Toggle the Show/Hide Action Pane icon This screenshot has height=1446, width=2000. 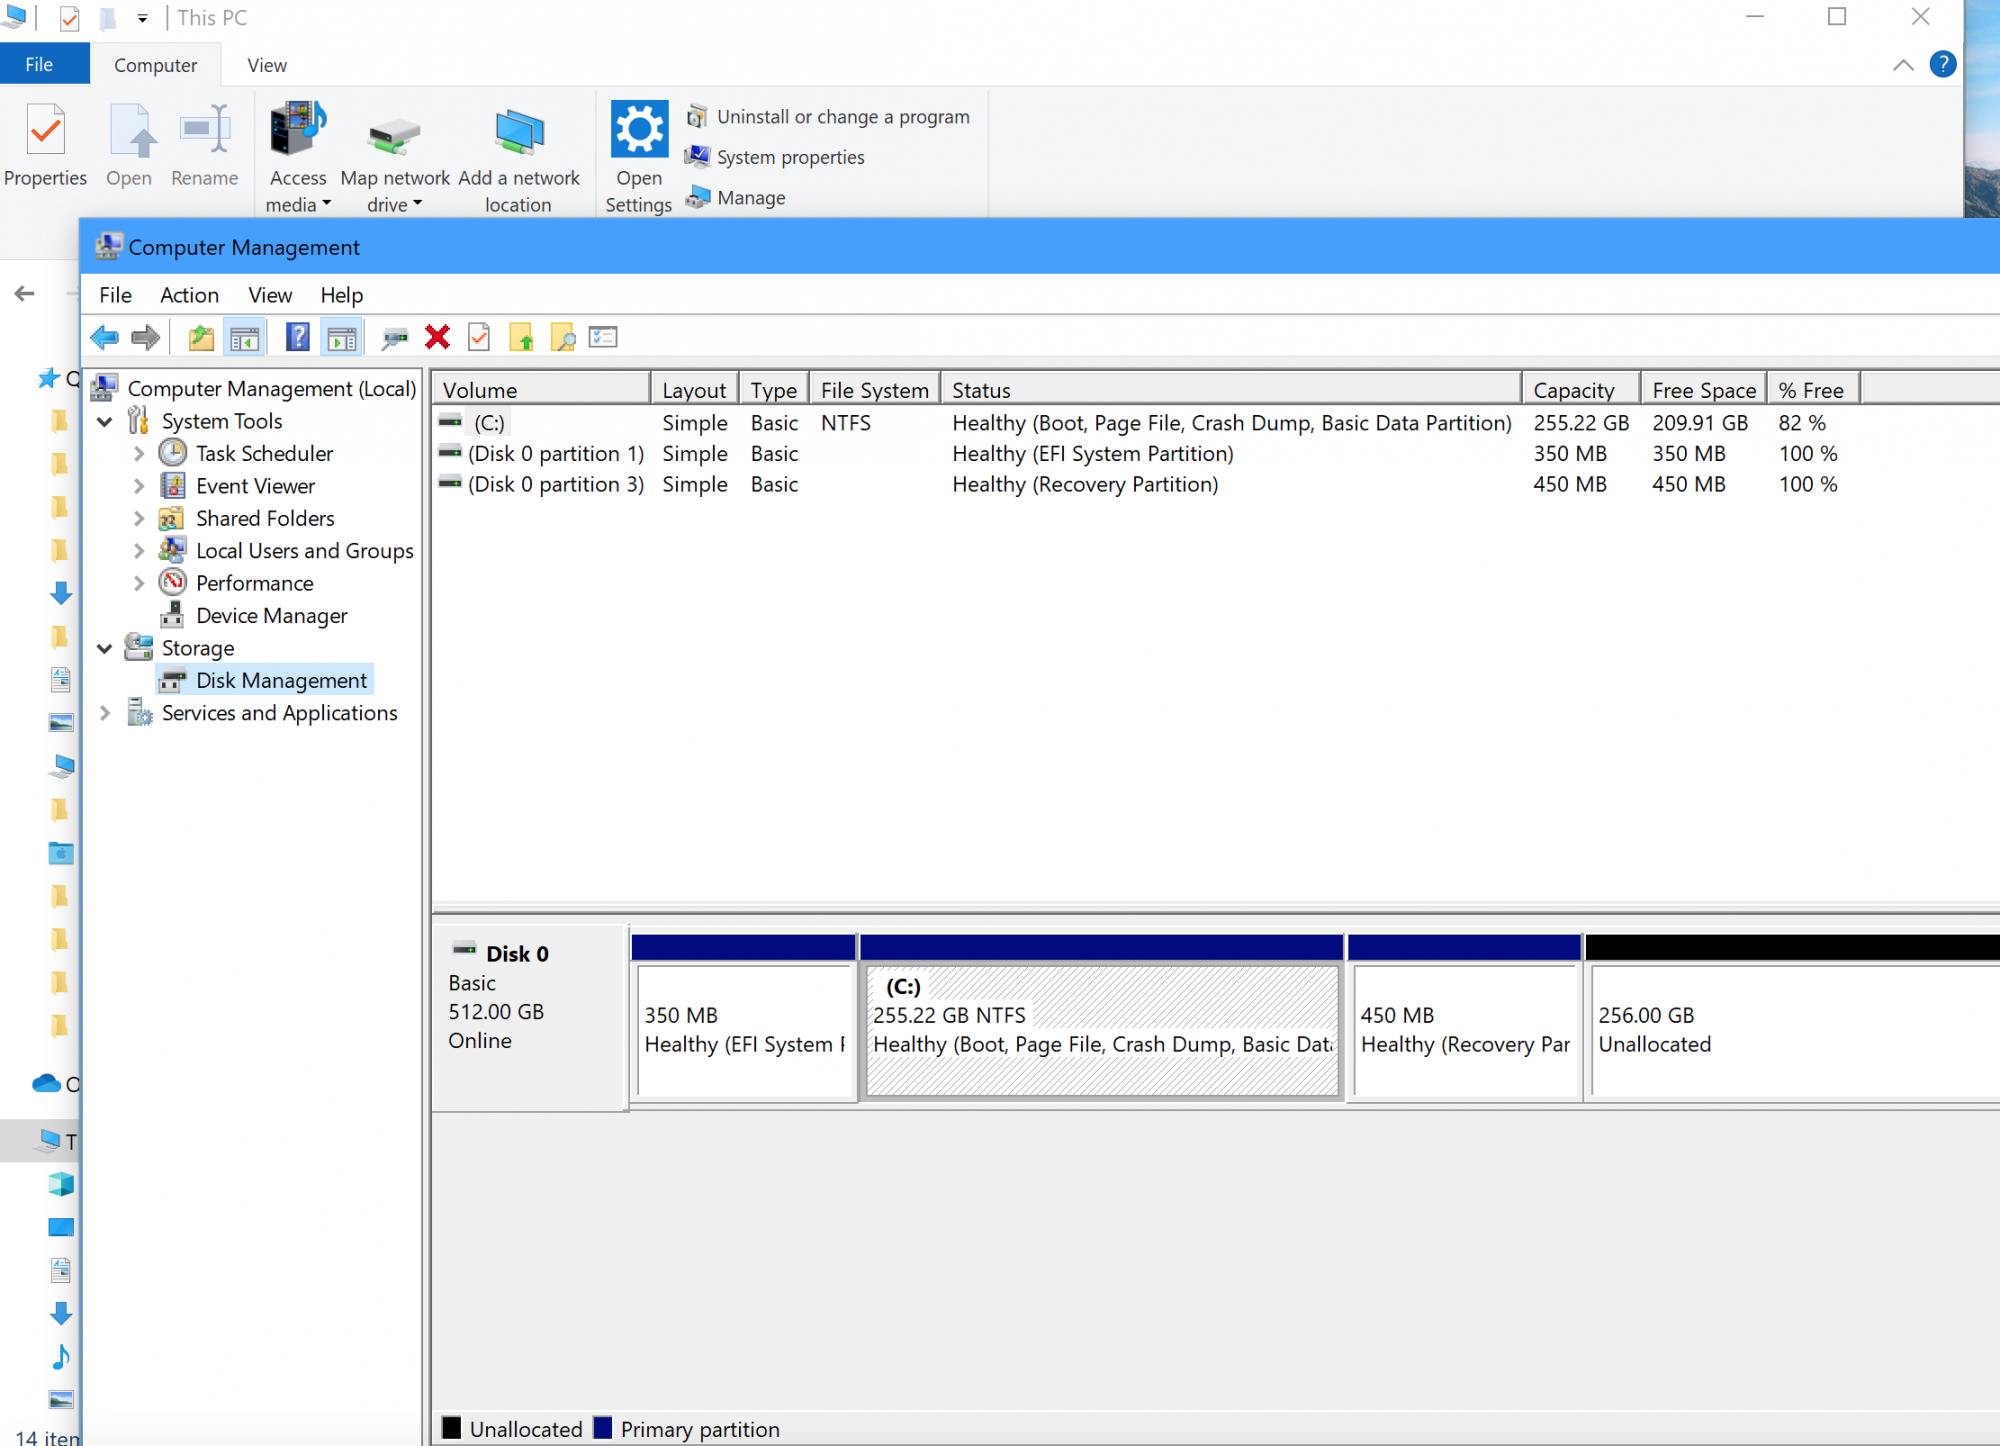341,337
